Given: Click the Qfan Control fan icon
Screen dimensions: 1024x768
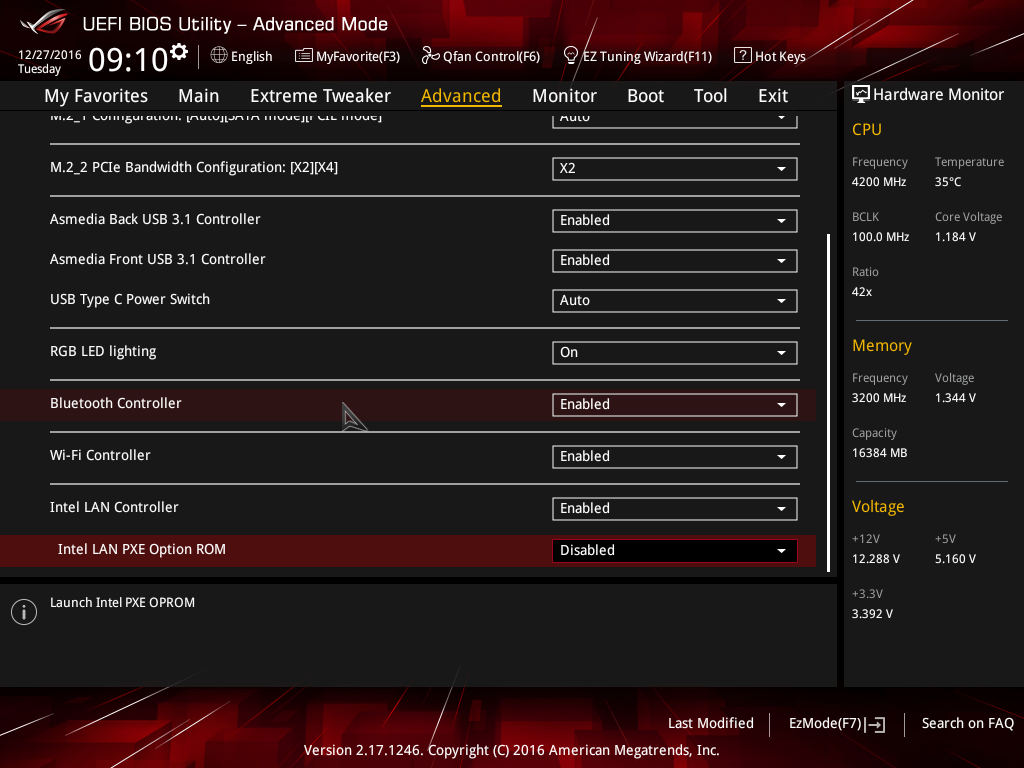Looking at the screenshot, I should point(430,56).
